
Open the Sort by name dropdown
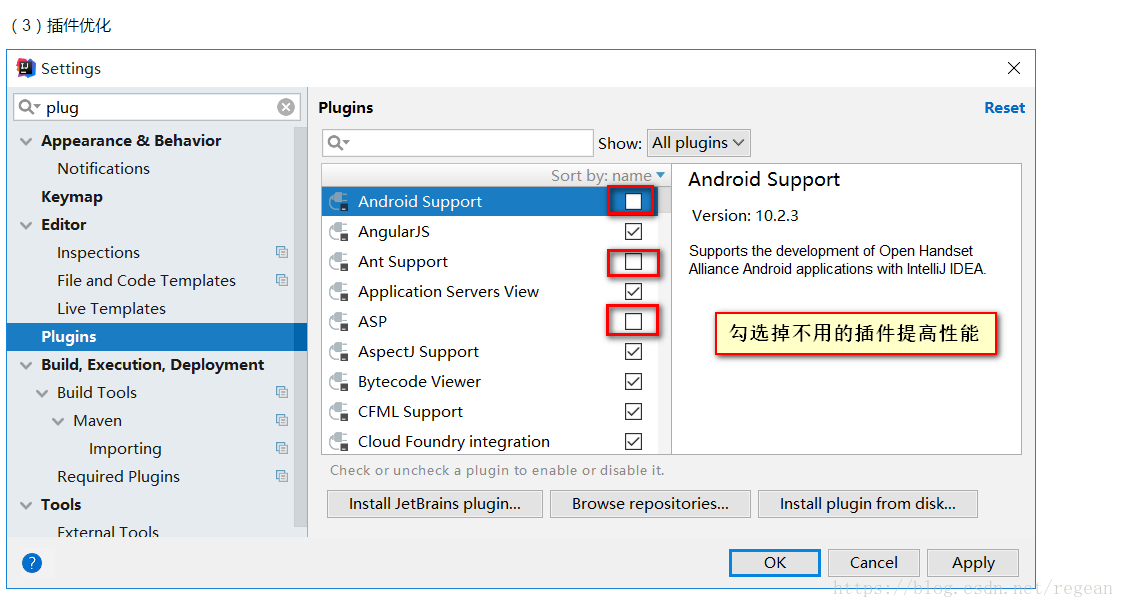point(608,176)
